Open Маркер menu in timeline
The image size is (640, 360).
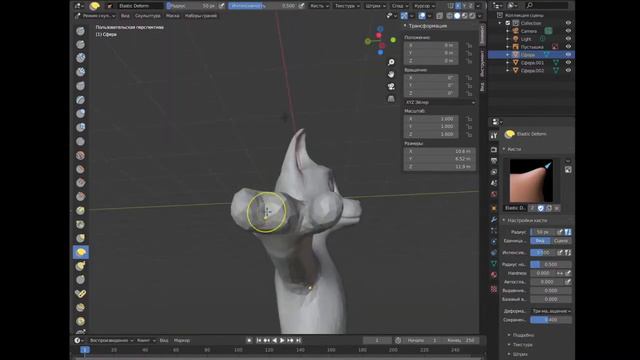[182, 340]
